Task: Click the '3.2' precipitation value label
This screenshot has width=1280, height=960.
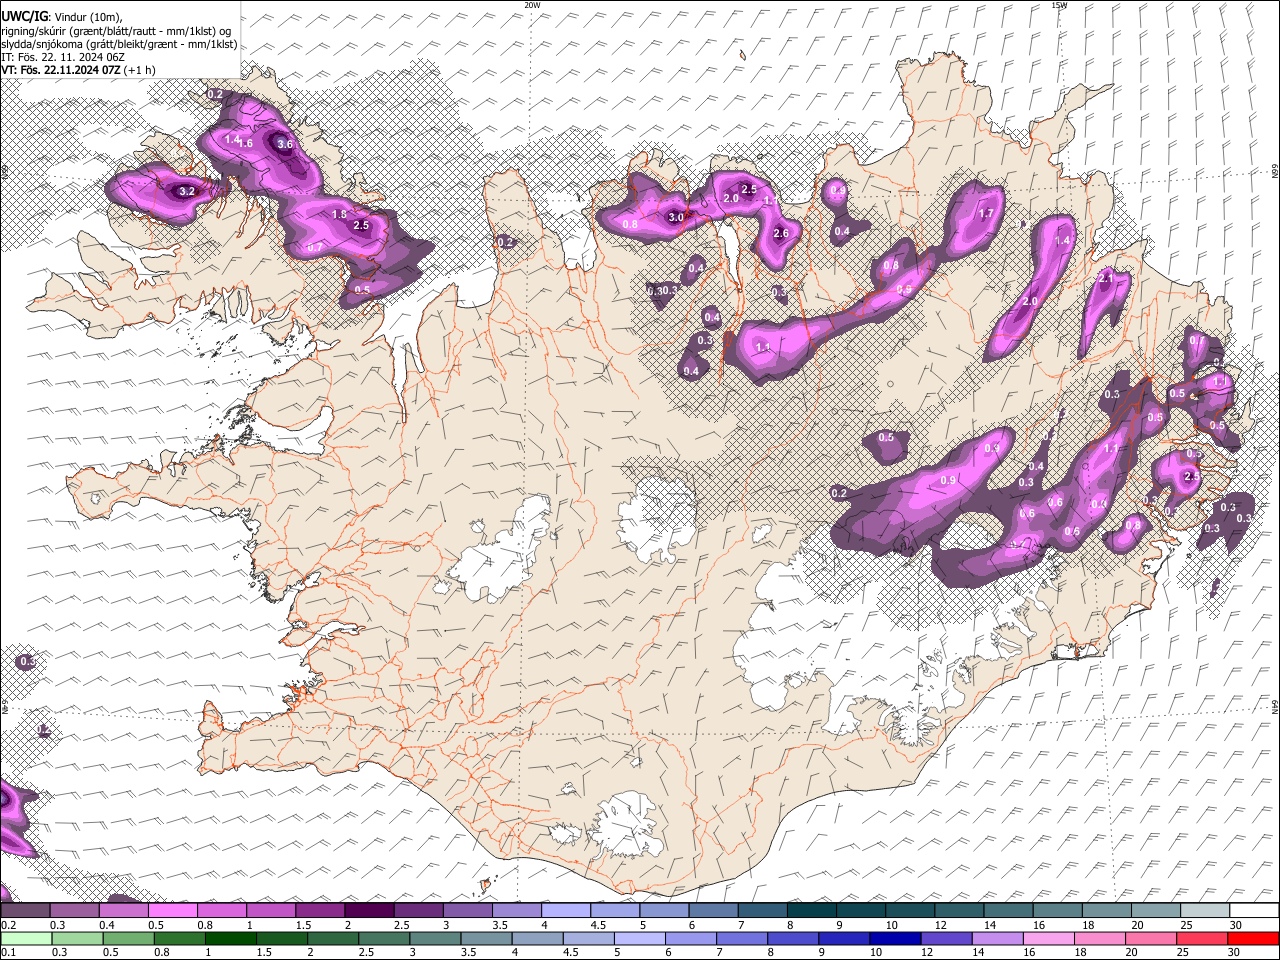Action: [x=187, y=191]
